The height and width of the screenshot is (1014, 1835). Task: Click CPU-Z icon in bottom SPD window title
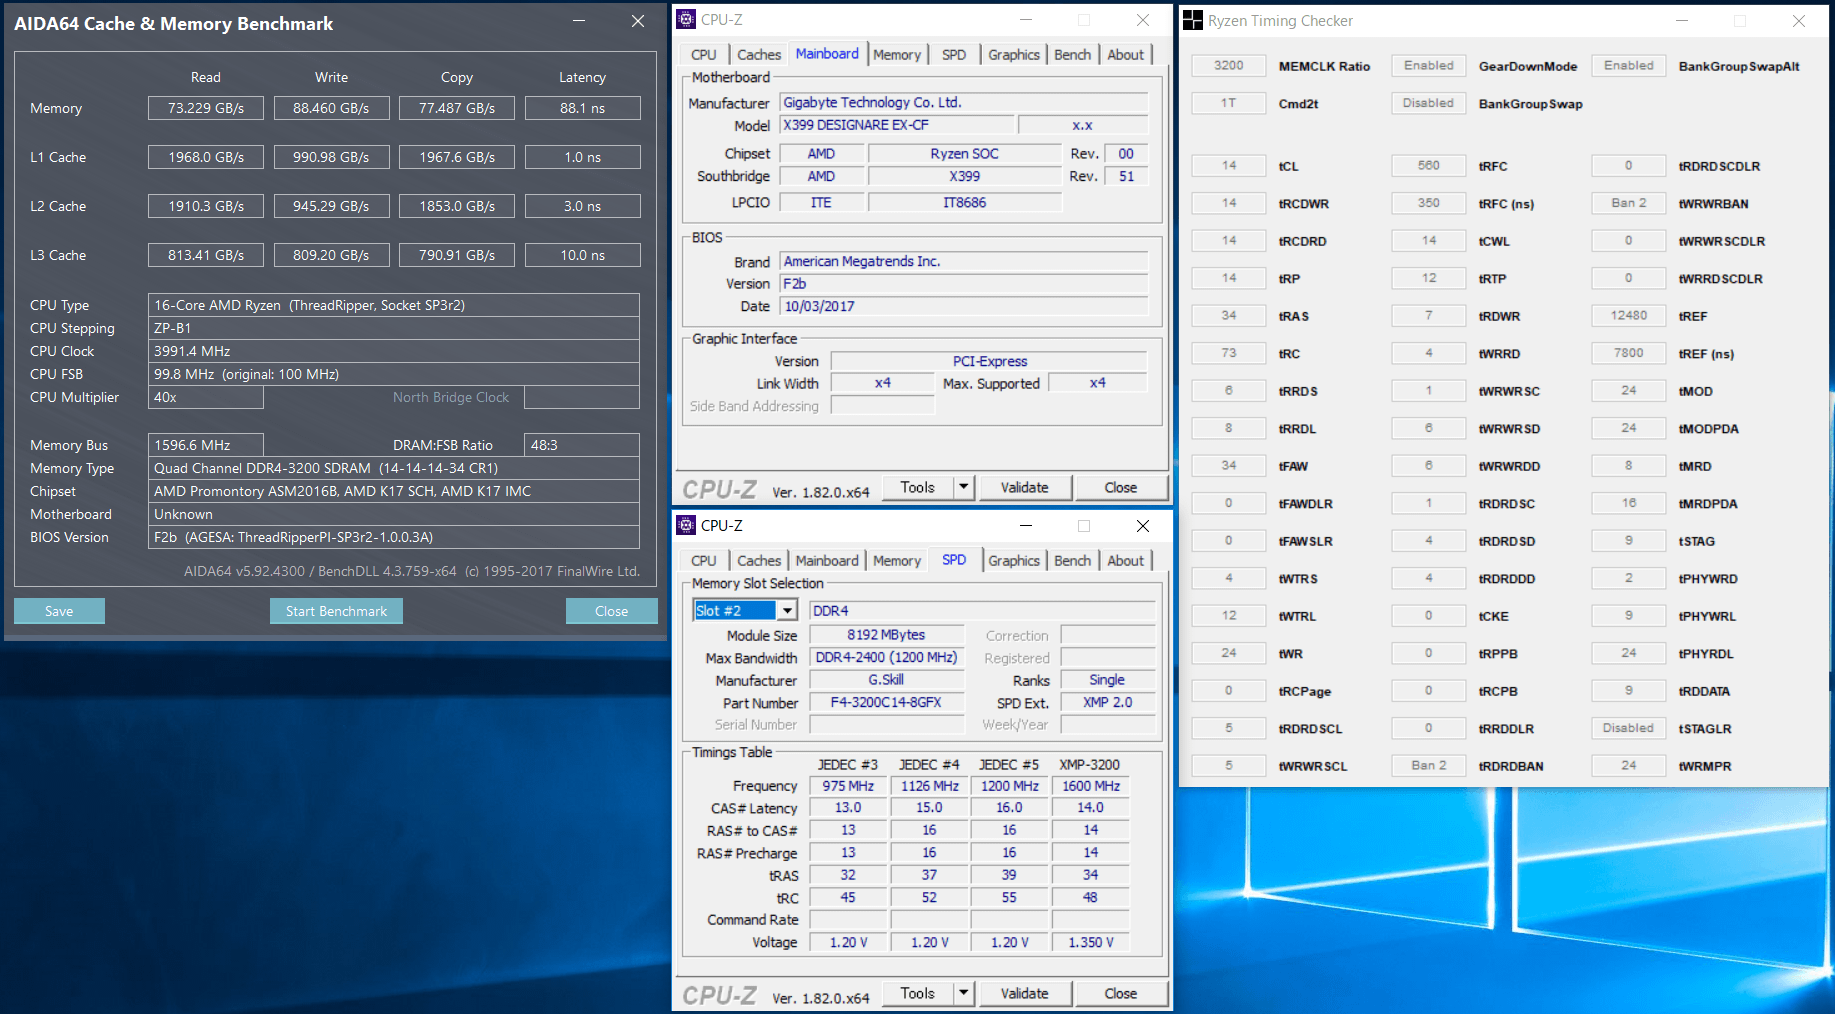(686, 525)
